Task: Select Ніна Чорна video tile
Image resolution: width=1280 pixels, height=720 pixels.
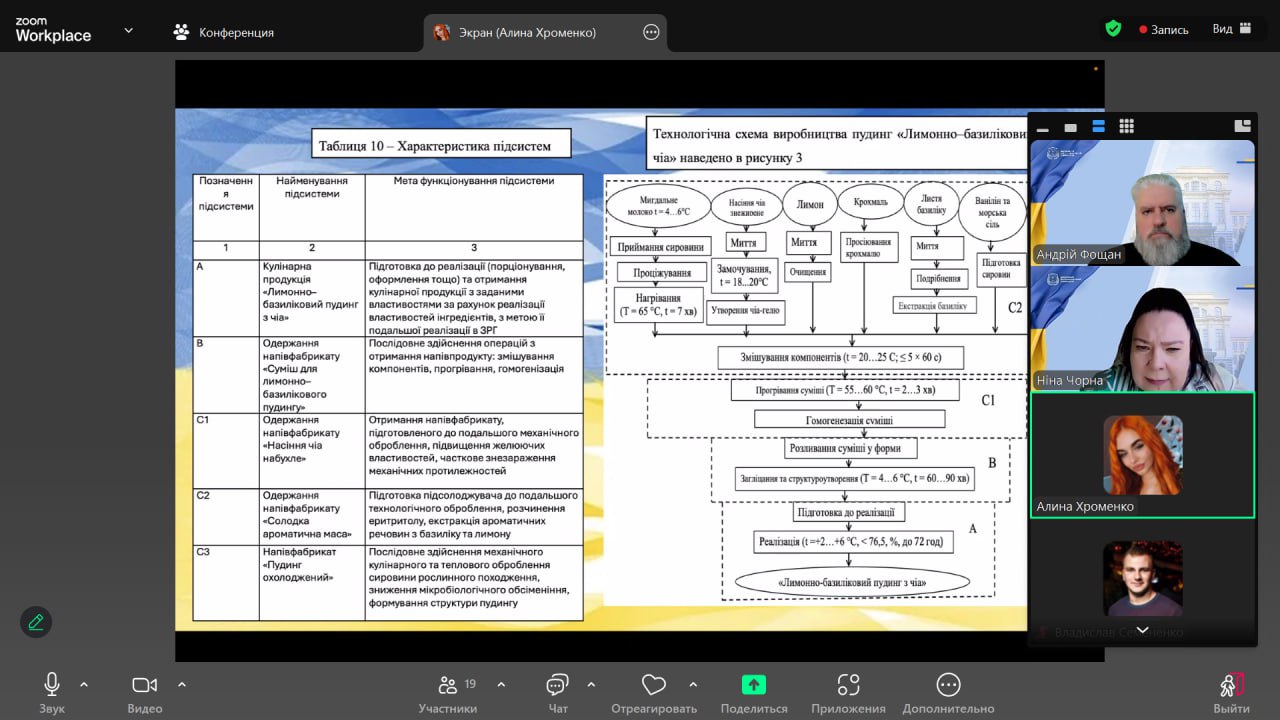Action: 1142,328
